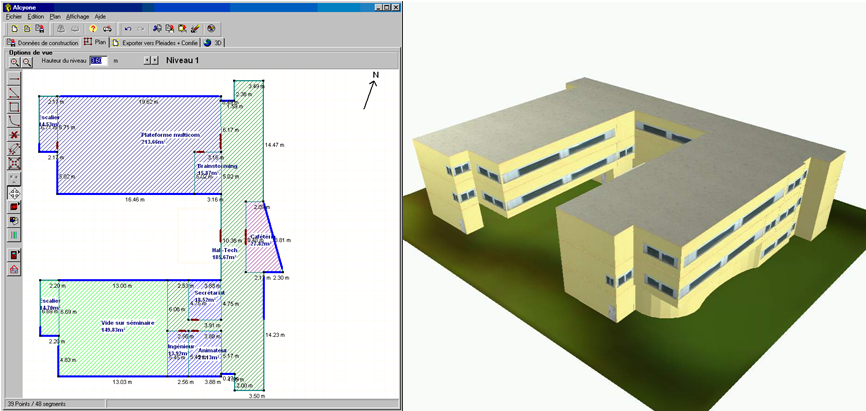Click the yellow question mark help icon

pyautogui.click(x=93, y=29)
